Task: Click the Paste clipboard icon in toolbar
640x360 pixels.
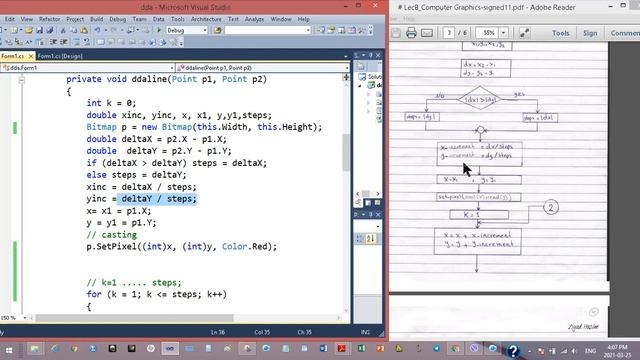Action: click(84, 30)
